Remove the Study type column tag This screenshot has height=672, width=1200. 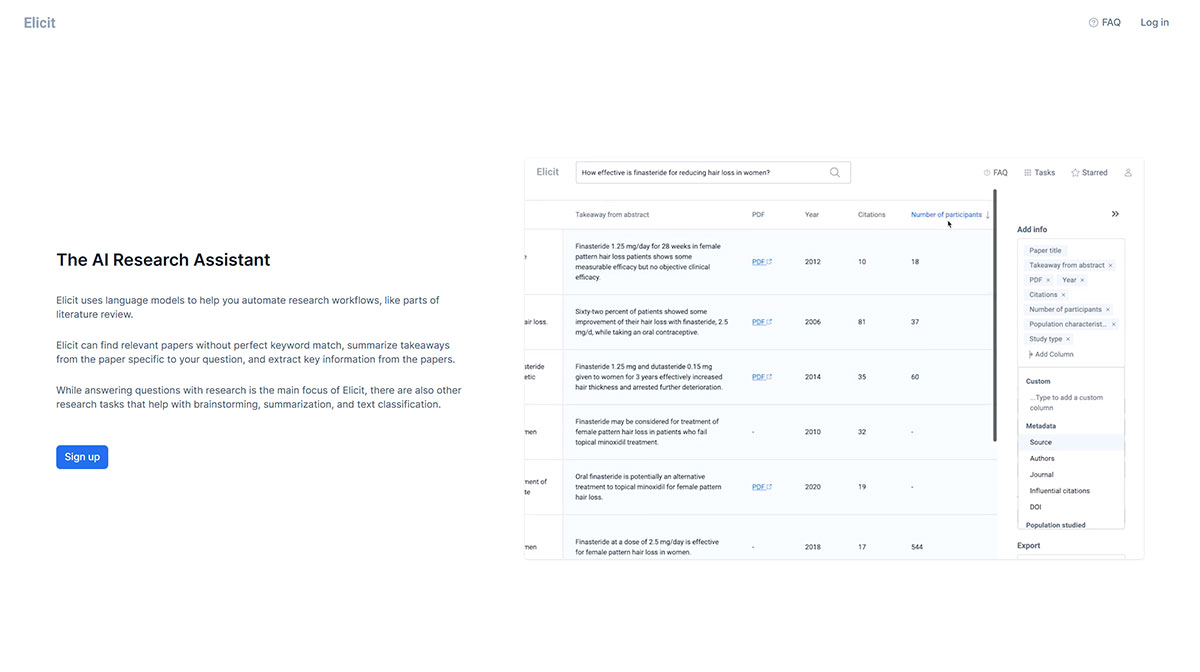1069,339
